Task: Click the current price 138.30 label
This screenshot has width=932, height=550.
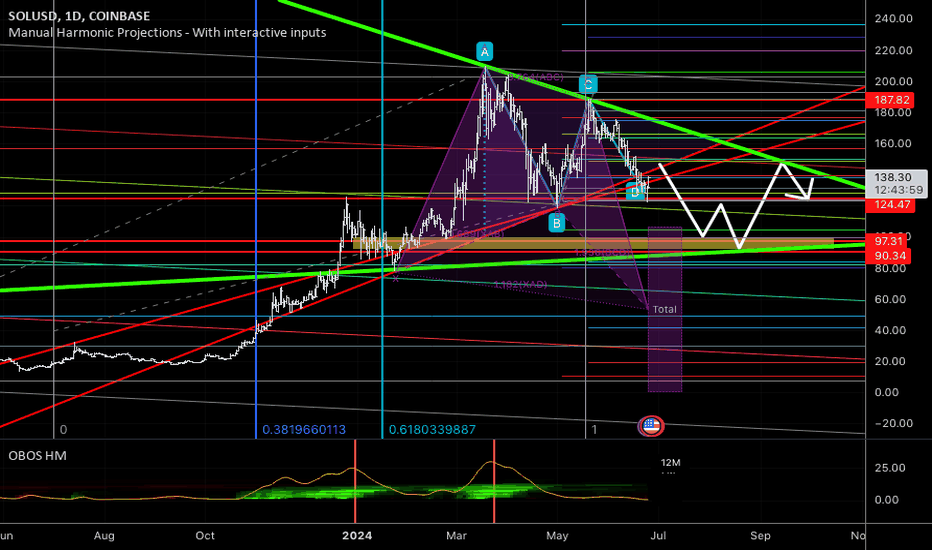Action: point(893,177)
